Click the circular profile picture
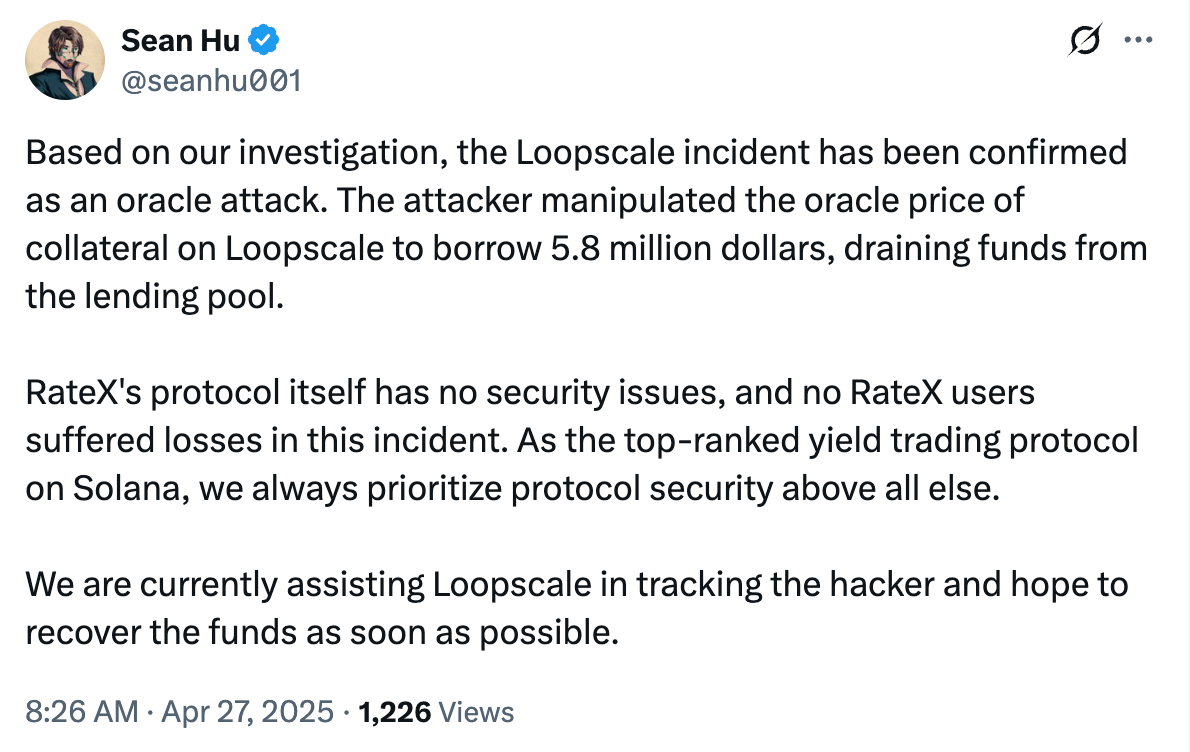1190x752 pixels. [x=65, y=59]
